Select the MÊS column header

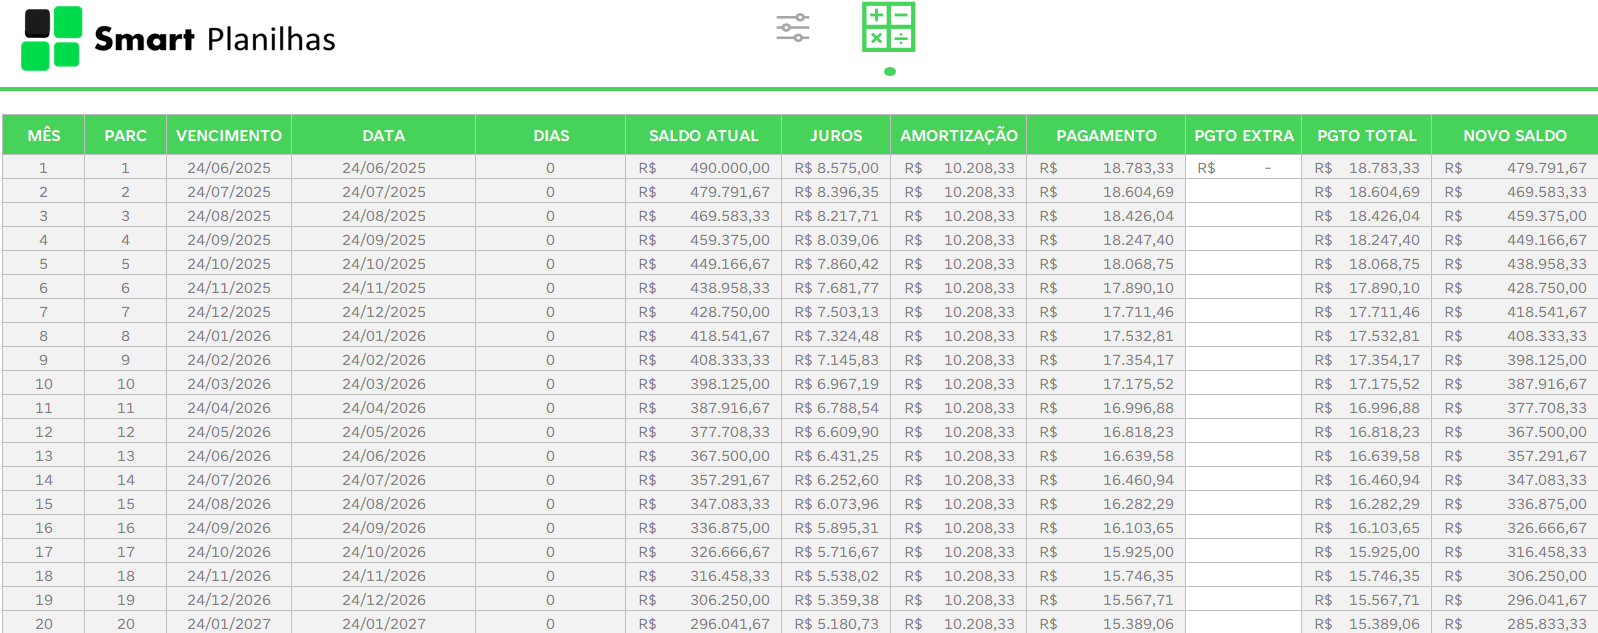tap(43, 135)
